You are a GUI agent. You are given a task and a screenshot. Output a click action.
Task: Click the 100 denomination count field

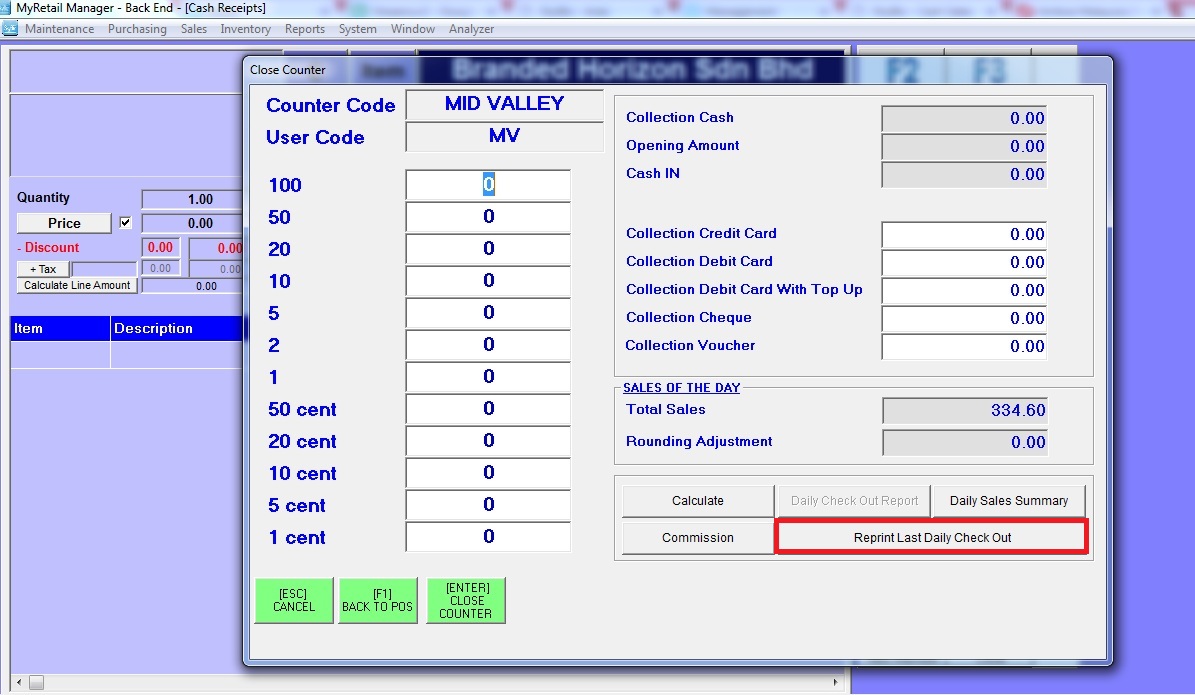tap(488, 185)
